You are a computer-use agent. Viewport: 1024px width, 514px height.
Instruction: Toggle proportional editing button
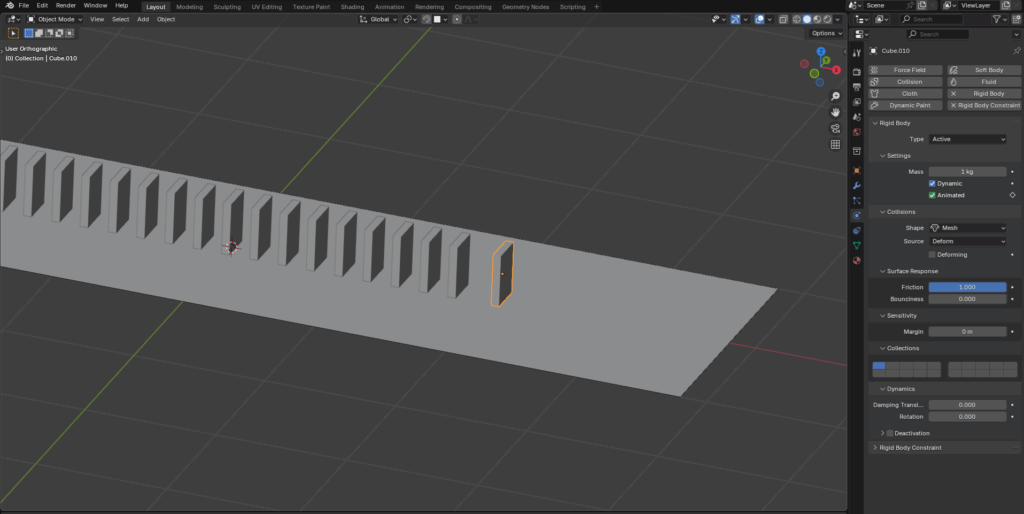[457, 20]
